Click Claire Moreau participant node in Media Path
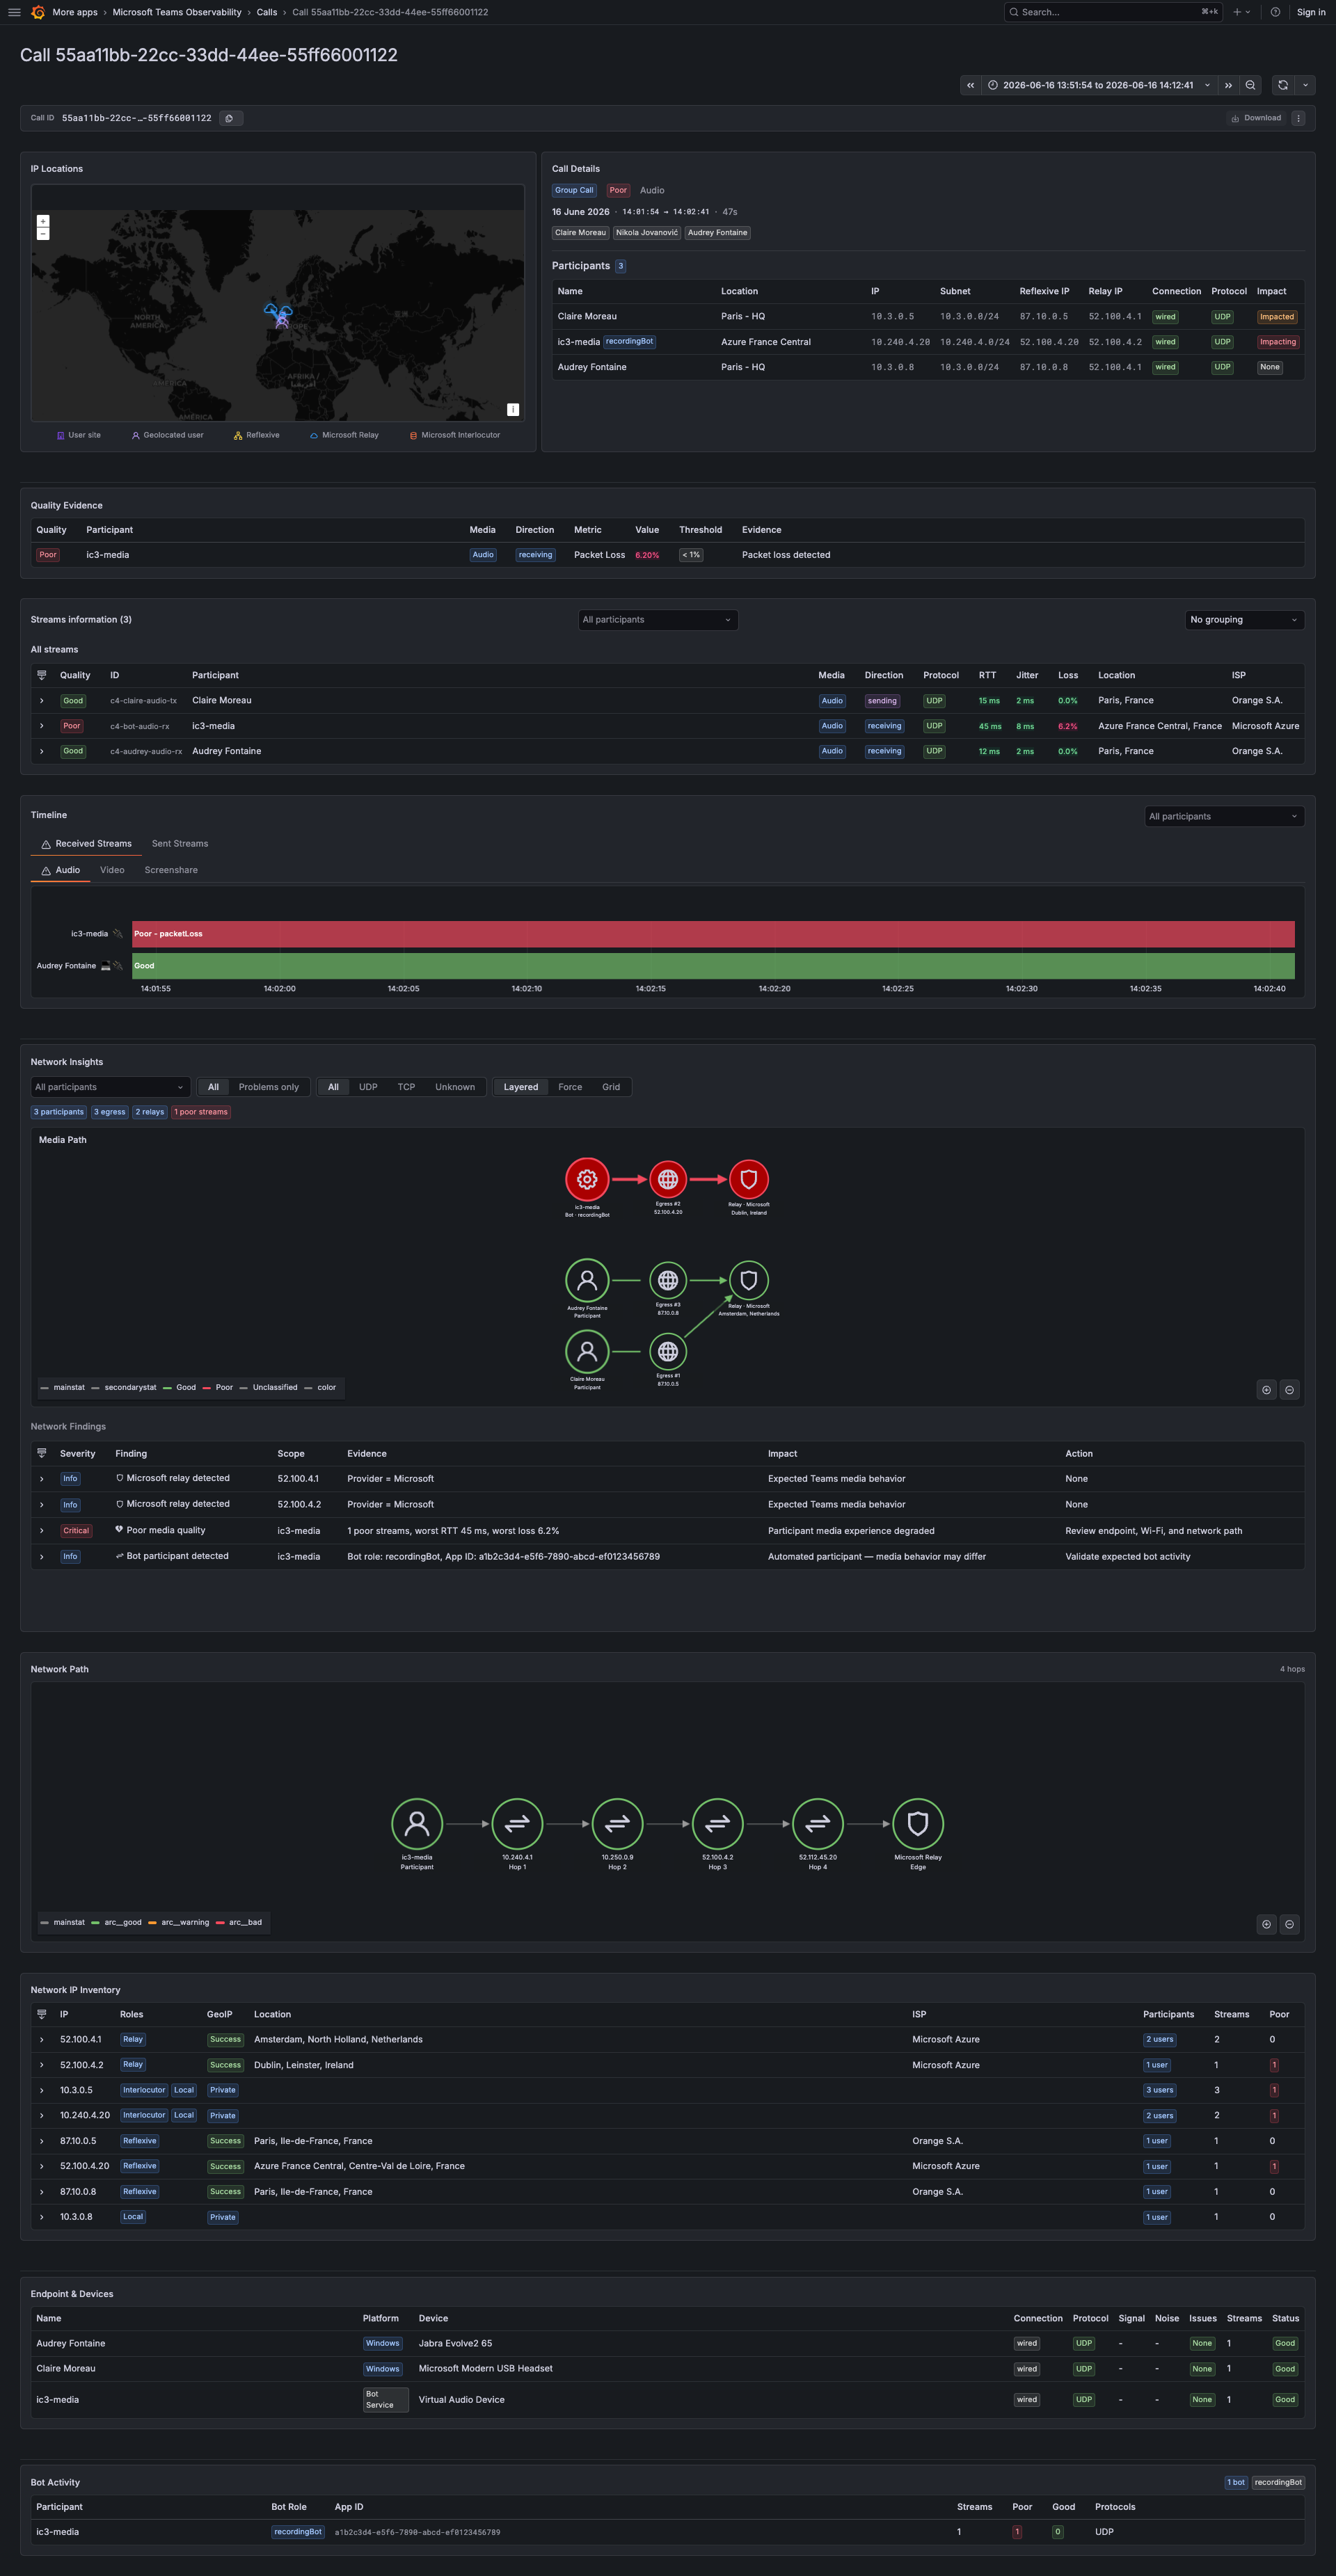The height and width of the screenshot is (2576, 1336). [587, 1351]
